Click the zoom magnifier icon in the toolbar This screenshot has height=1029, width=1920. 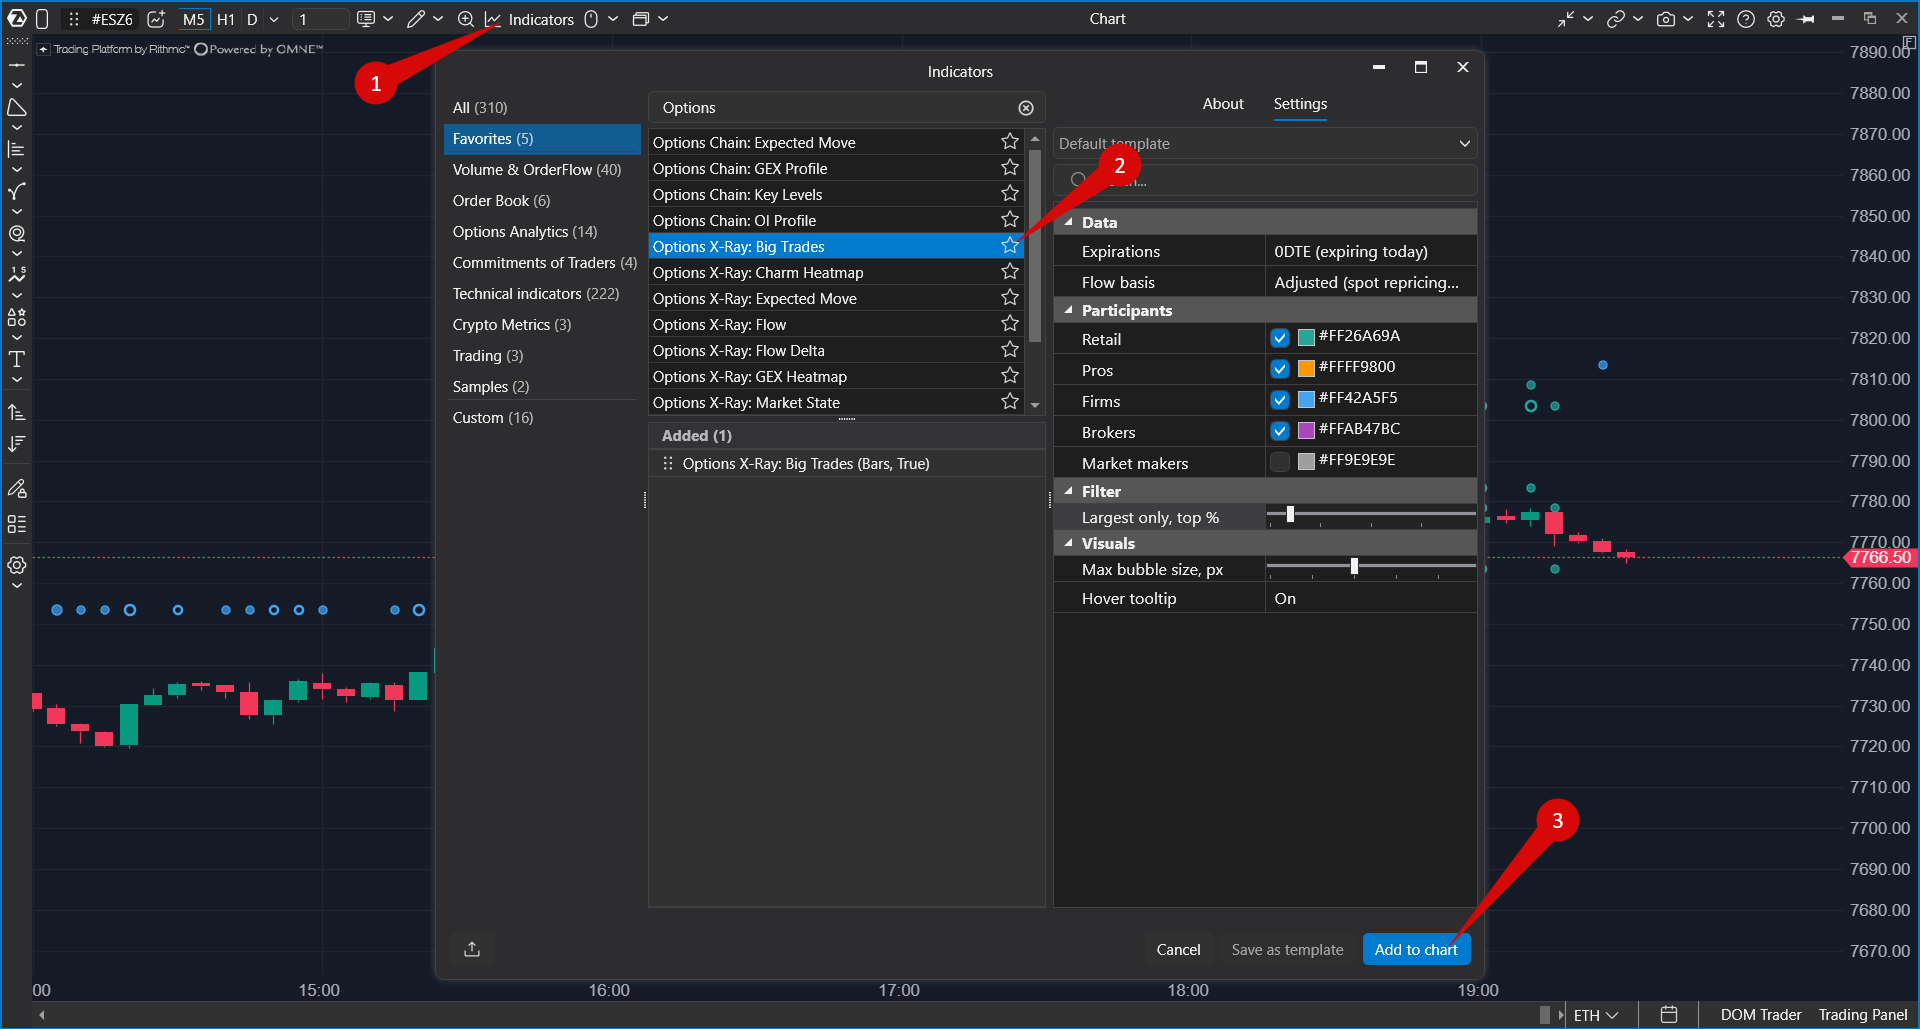coord(466,19)
